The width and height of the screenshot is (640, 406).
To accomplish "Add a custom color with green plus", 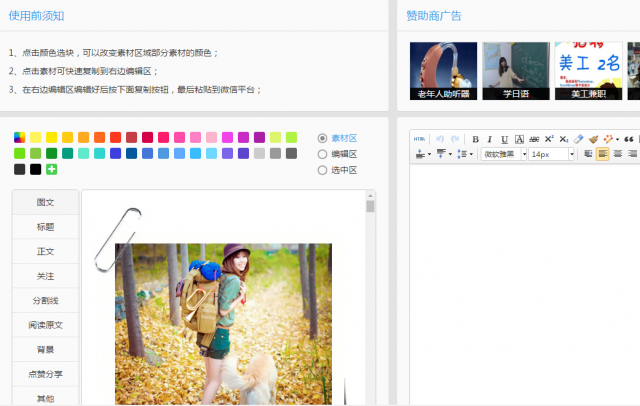I will (51, 169).
